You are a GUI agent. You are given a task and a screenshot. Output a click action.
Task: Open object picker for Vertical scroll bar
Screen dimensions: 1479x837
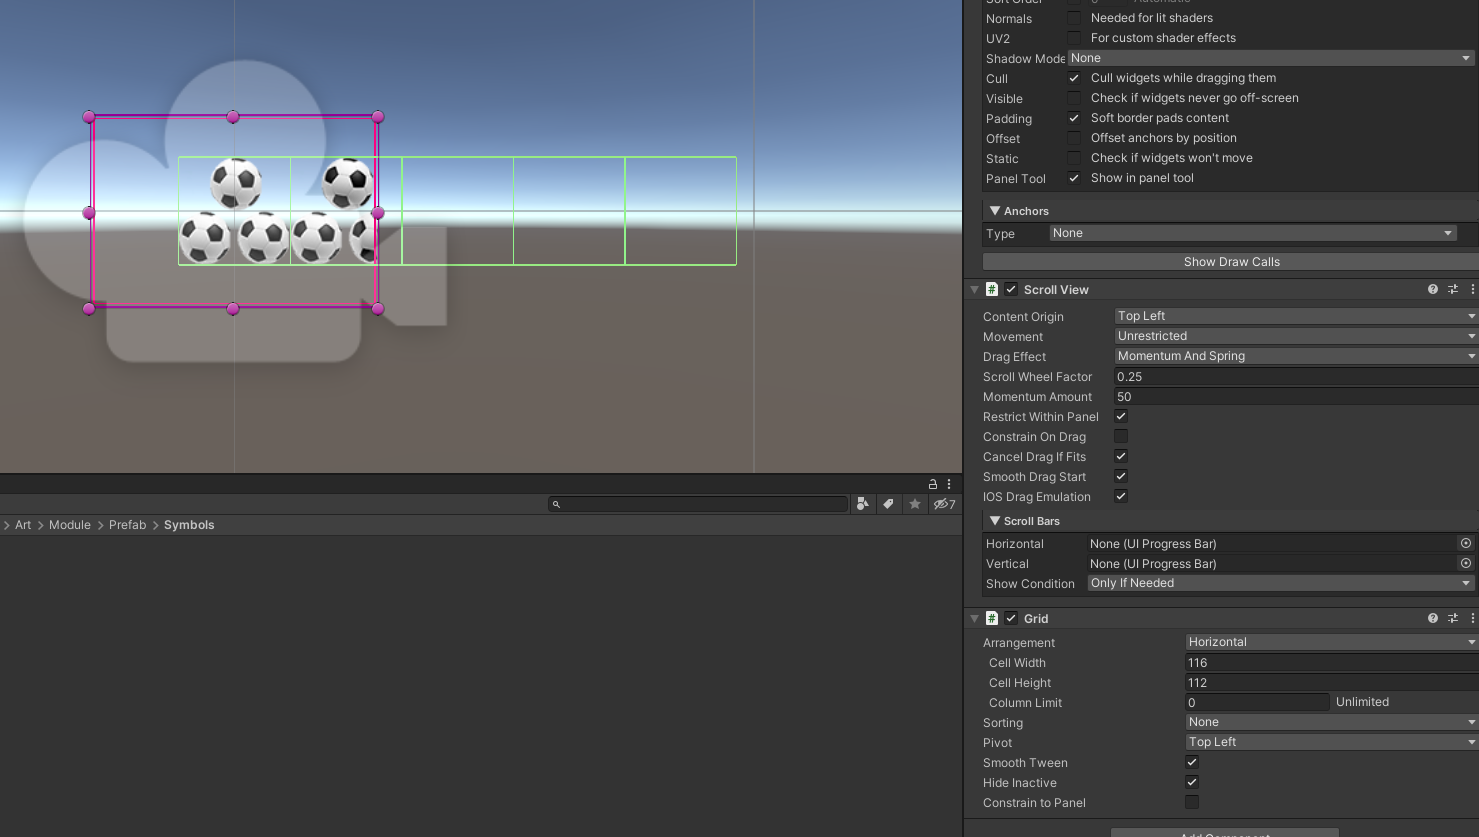[1466, 563]
